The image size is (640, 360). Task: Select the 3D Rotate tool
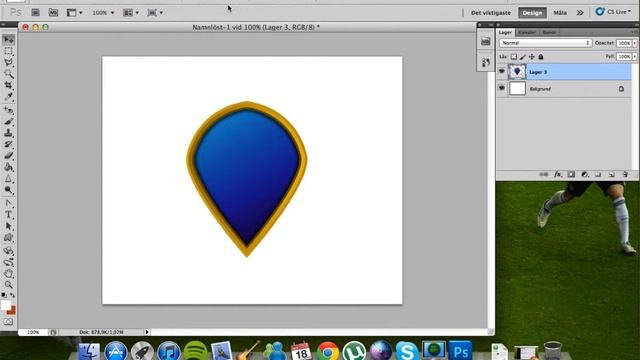tap(9, 251)
